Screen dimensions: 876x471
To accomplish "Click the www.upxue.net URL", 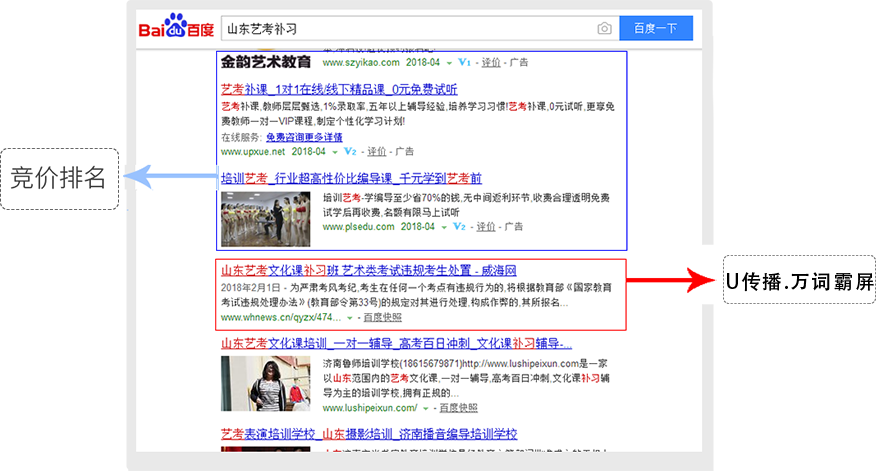I will (253, 151).
